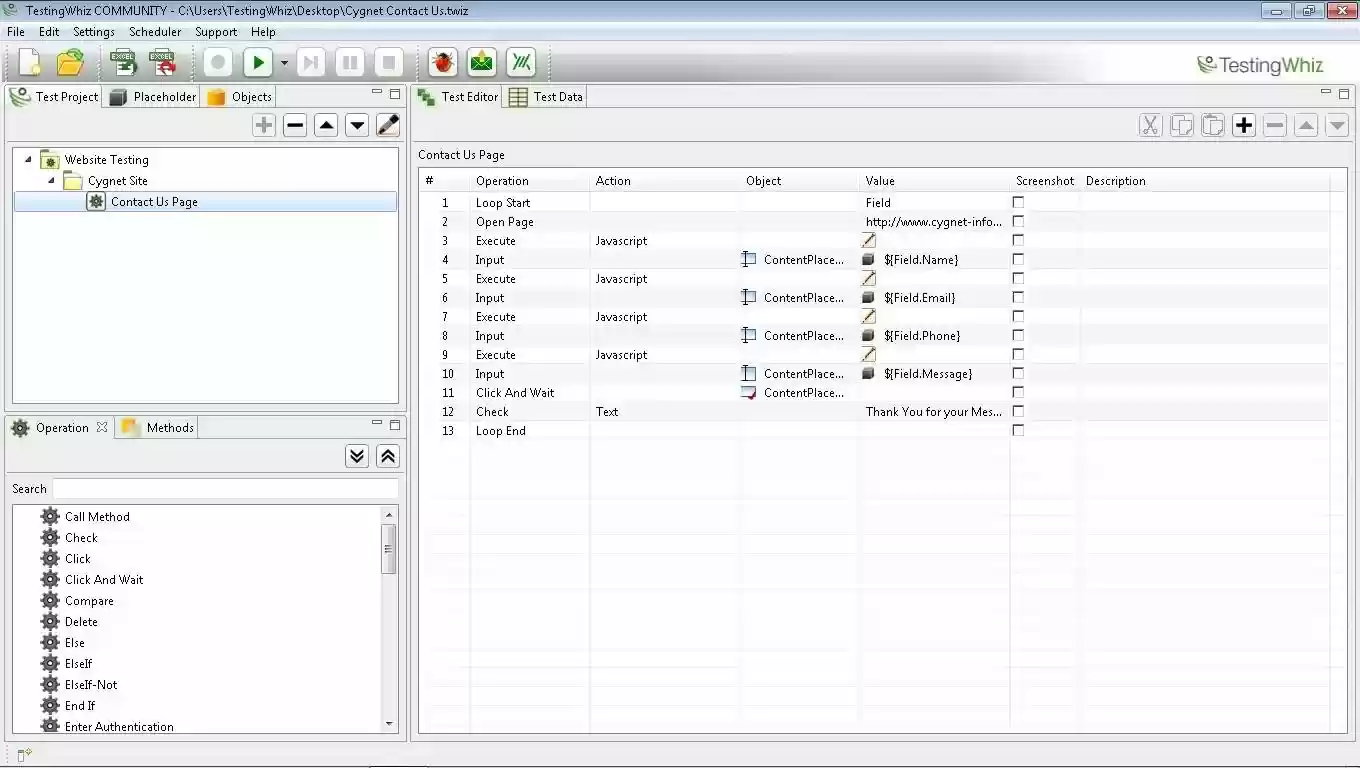Paste a copied test step
Viewport: 1360px width, 768px height.
pos(1212,125)
